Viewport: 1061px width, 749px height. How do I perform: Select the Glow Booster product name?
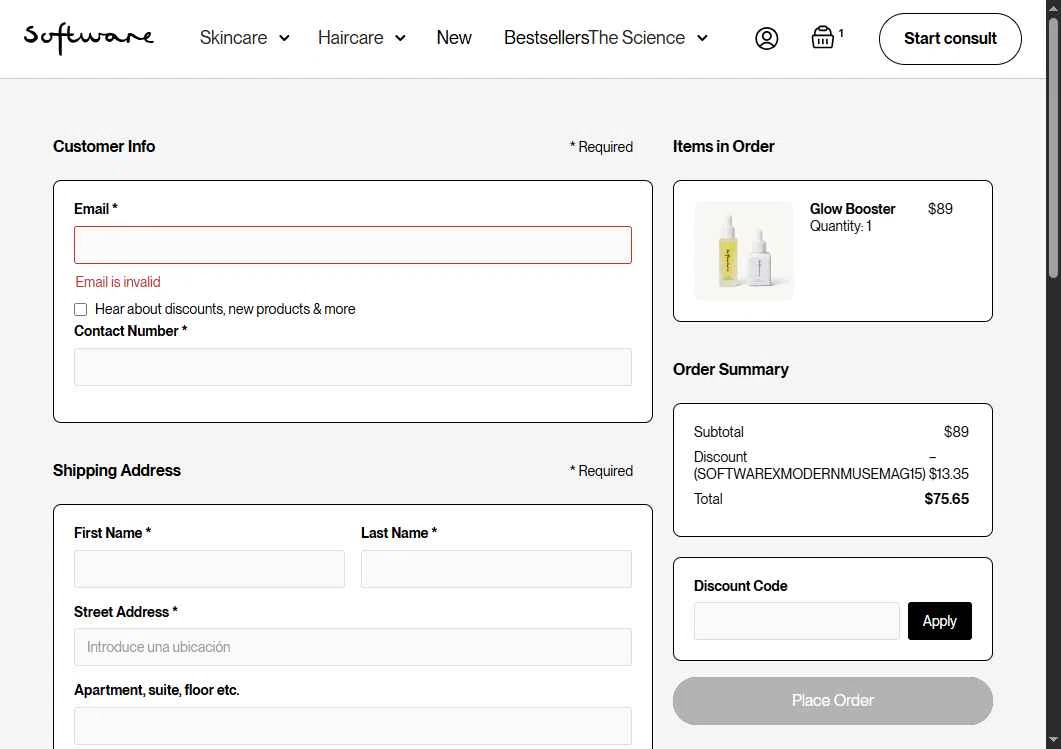pos(852,208)
